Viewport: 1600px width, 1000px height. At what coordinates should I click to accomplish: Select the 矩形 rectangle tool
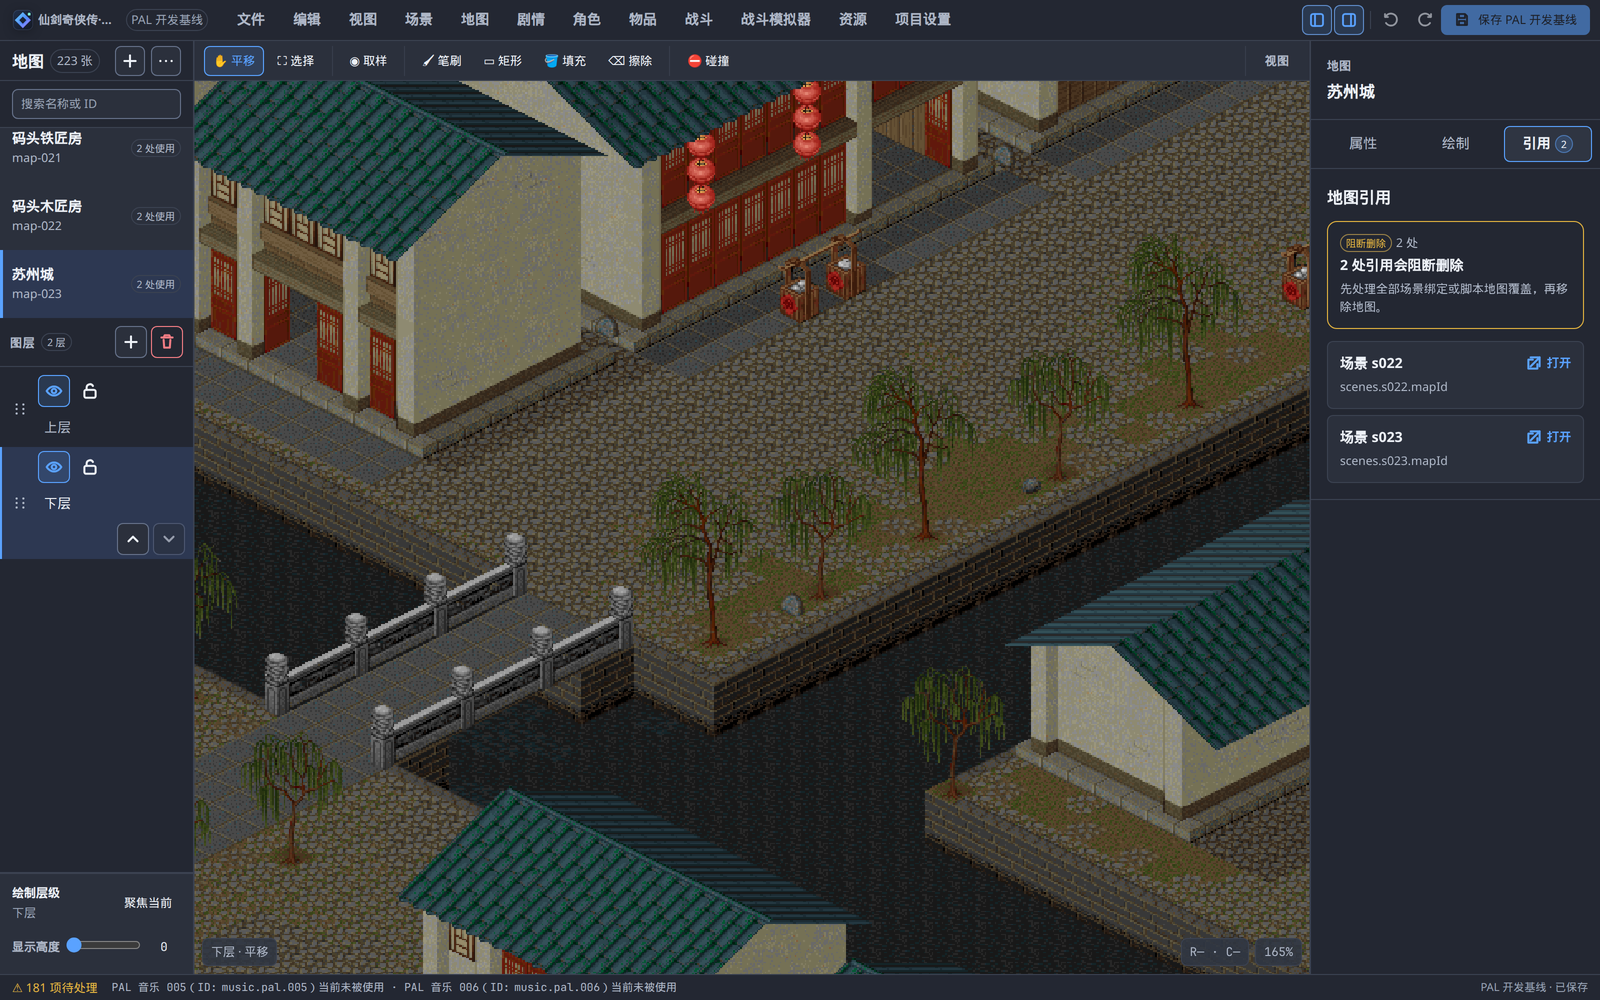coord(503,61)
